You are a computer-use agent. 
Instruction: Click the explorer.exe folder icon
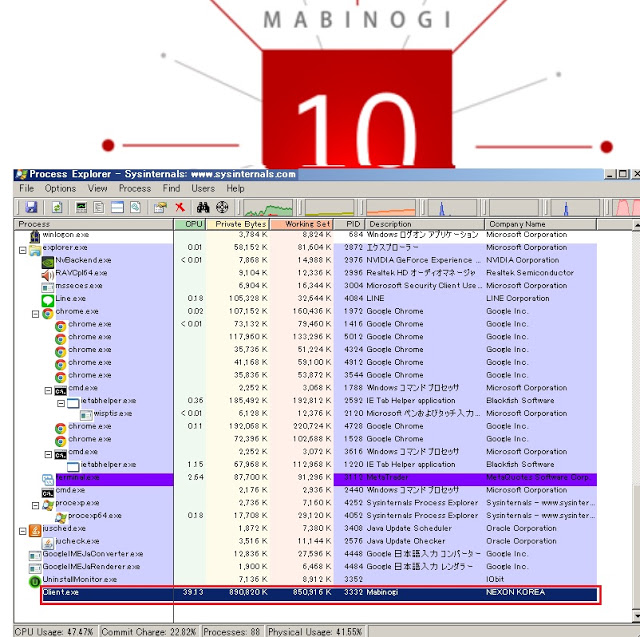tap(35, 249)
